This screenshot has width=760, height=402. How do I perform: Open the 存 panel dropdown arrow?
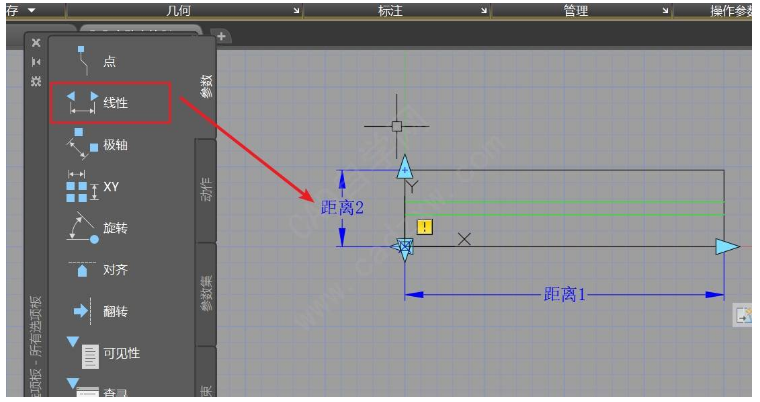tap(32, 10)
